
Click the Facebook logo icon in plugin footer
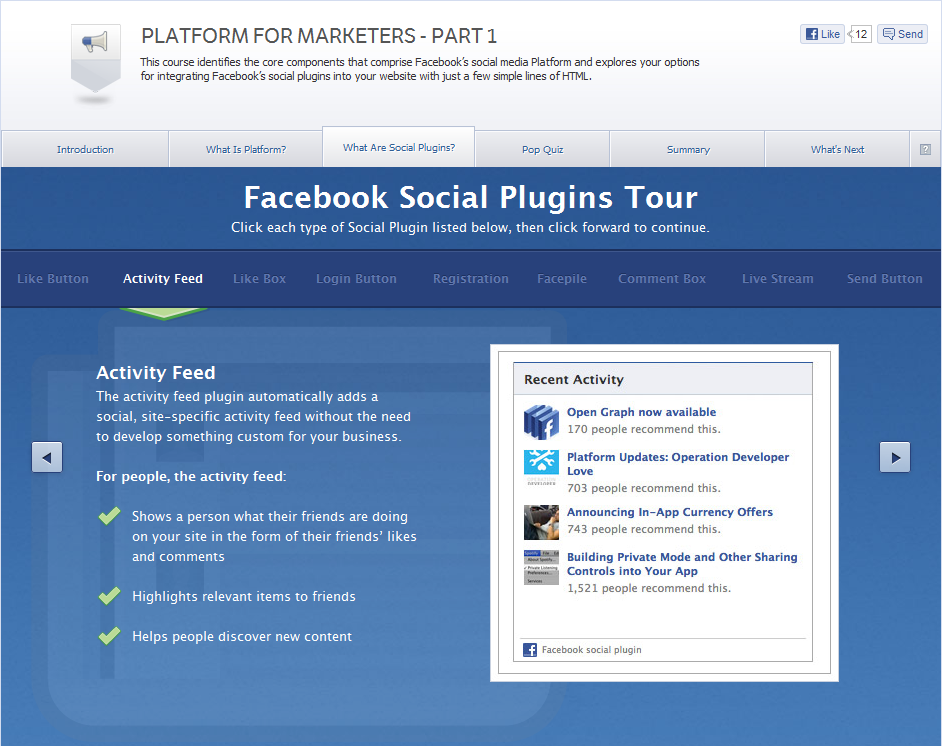pyautogui.click(x=530, y=650)
